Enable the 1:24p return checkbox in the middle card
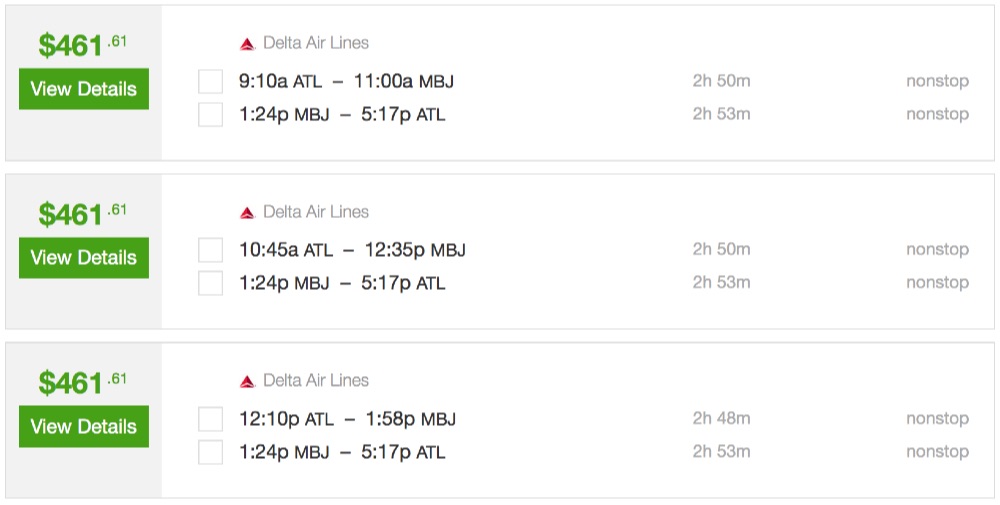This screenshot has height=505, width=1000. (x=210, y=283)
